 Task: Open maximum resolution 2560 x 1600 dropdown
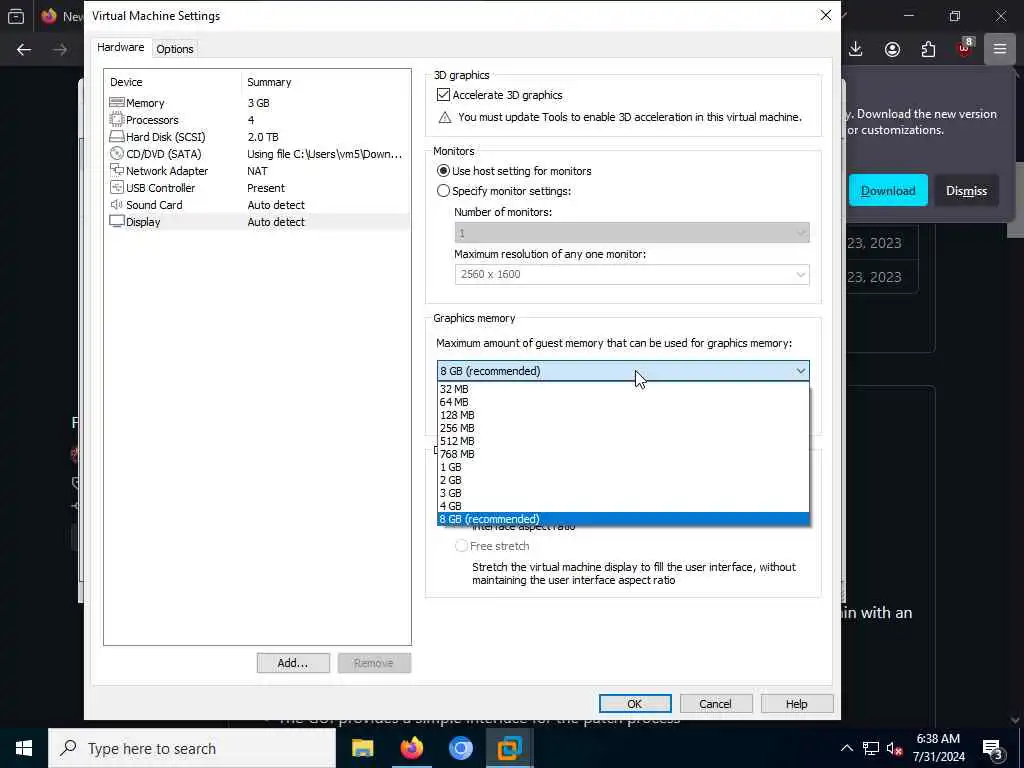pyautogui.click(x=632, y=274)
